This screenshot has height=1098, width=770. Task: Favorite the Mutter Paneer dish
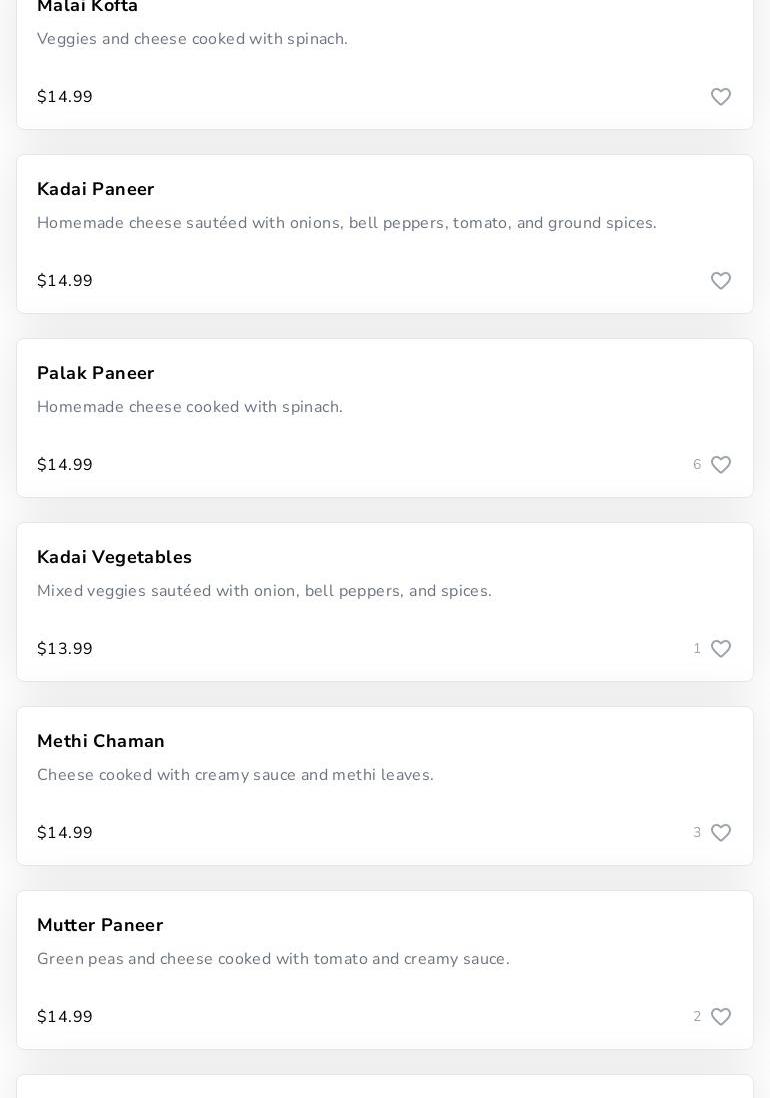[x=720, y=1017]
